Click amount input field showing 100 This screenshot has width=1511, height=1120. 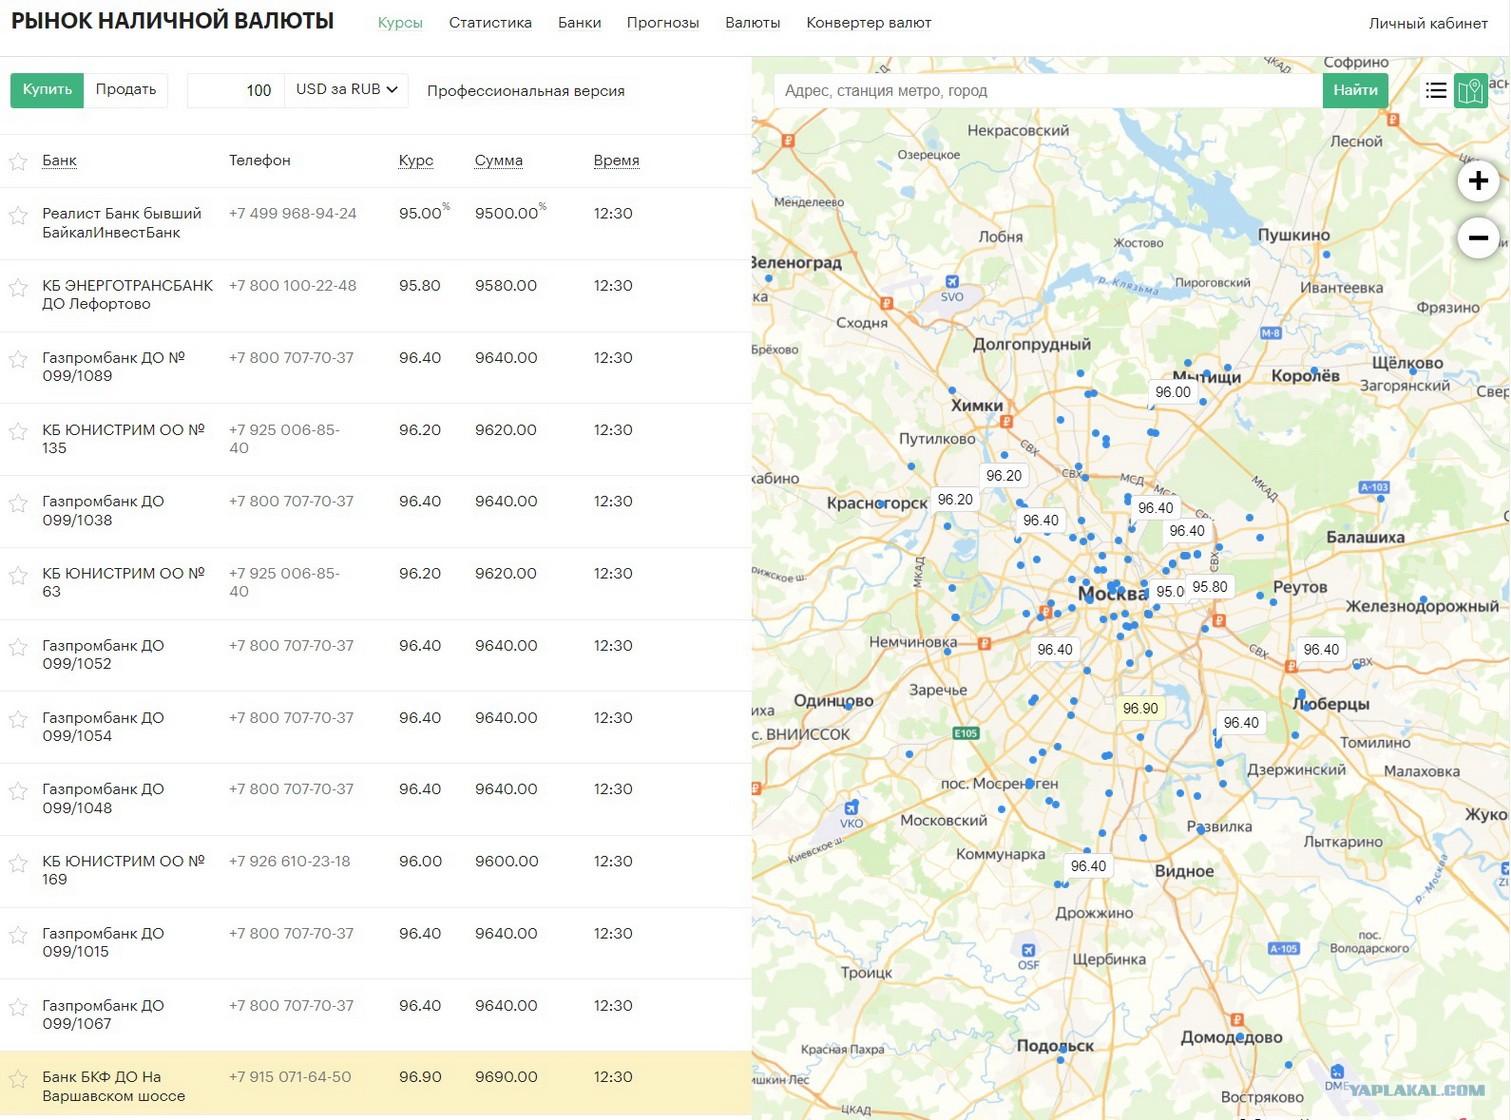[x=236, y=90]
